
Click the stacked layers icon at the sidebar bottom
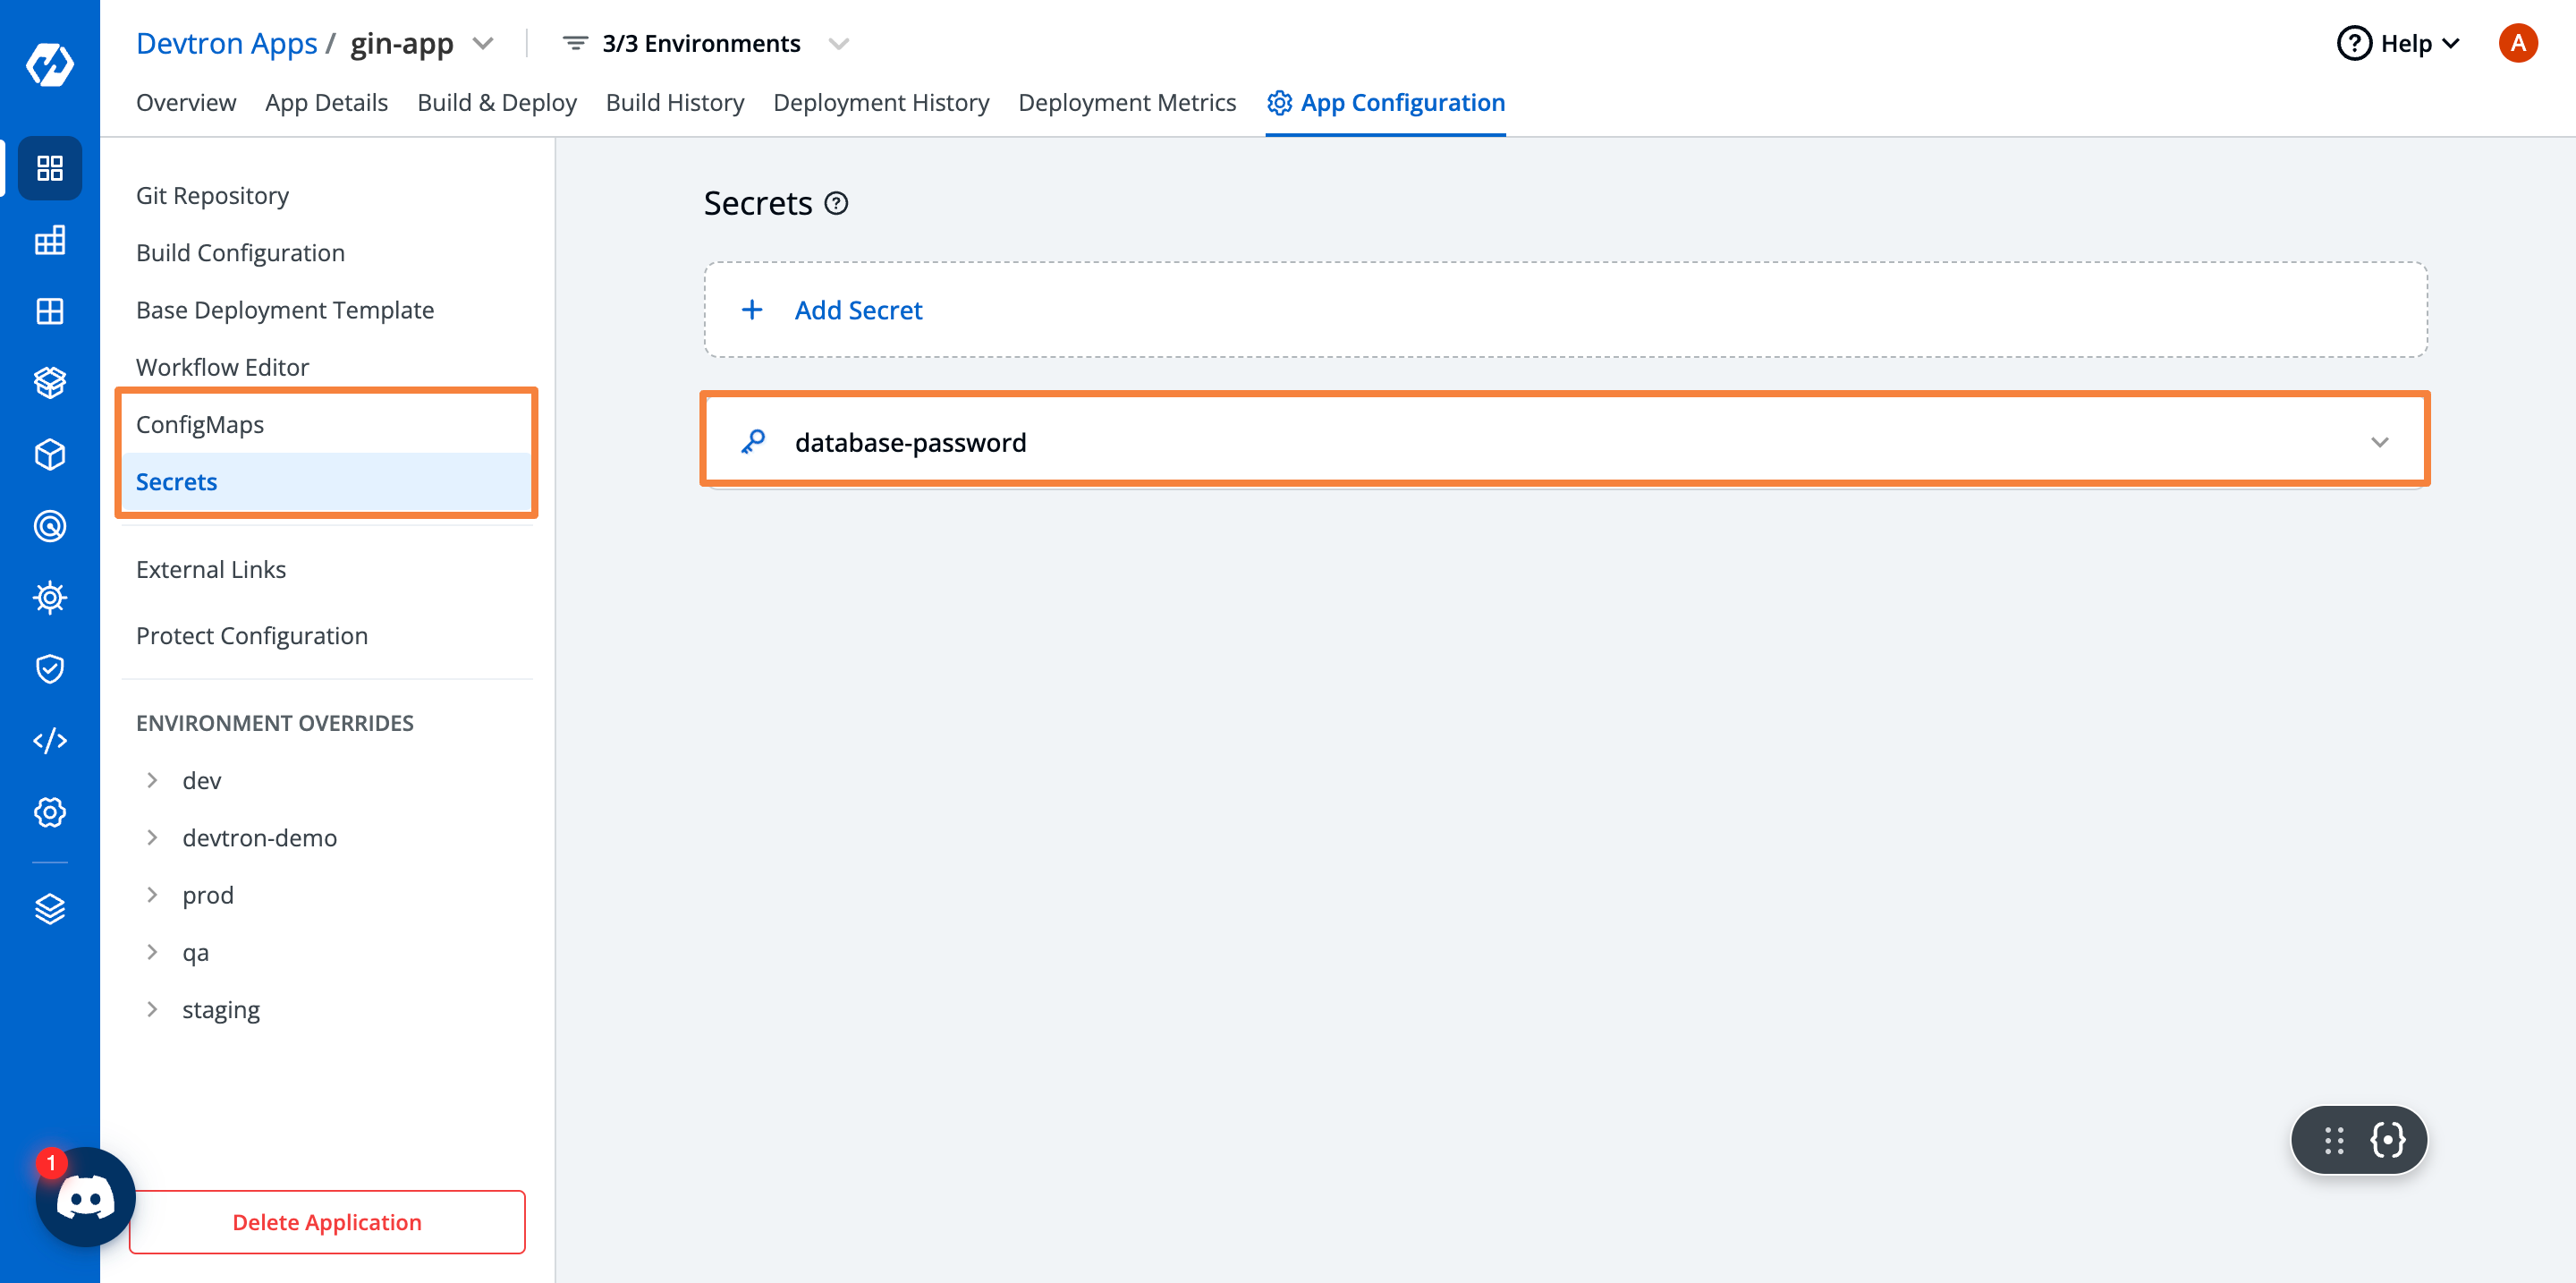click(50, 909)
